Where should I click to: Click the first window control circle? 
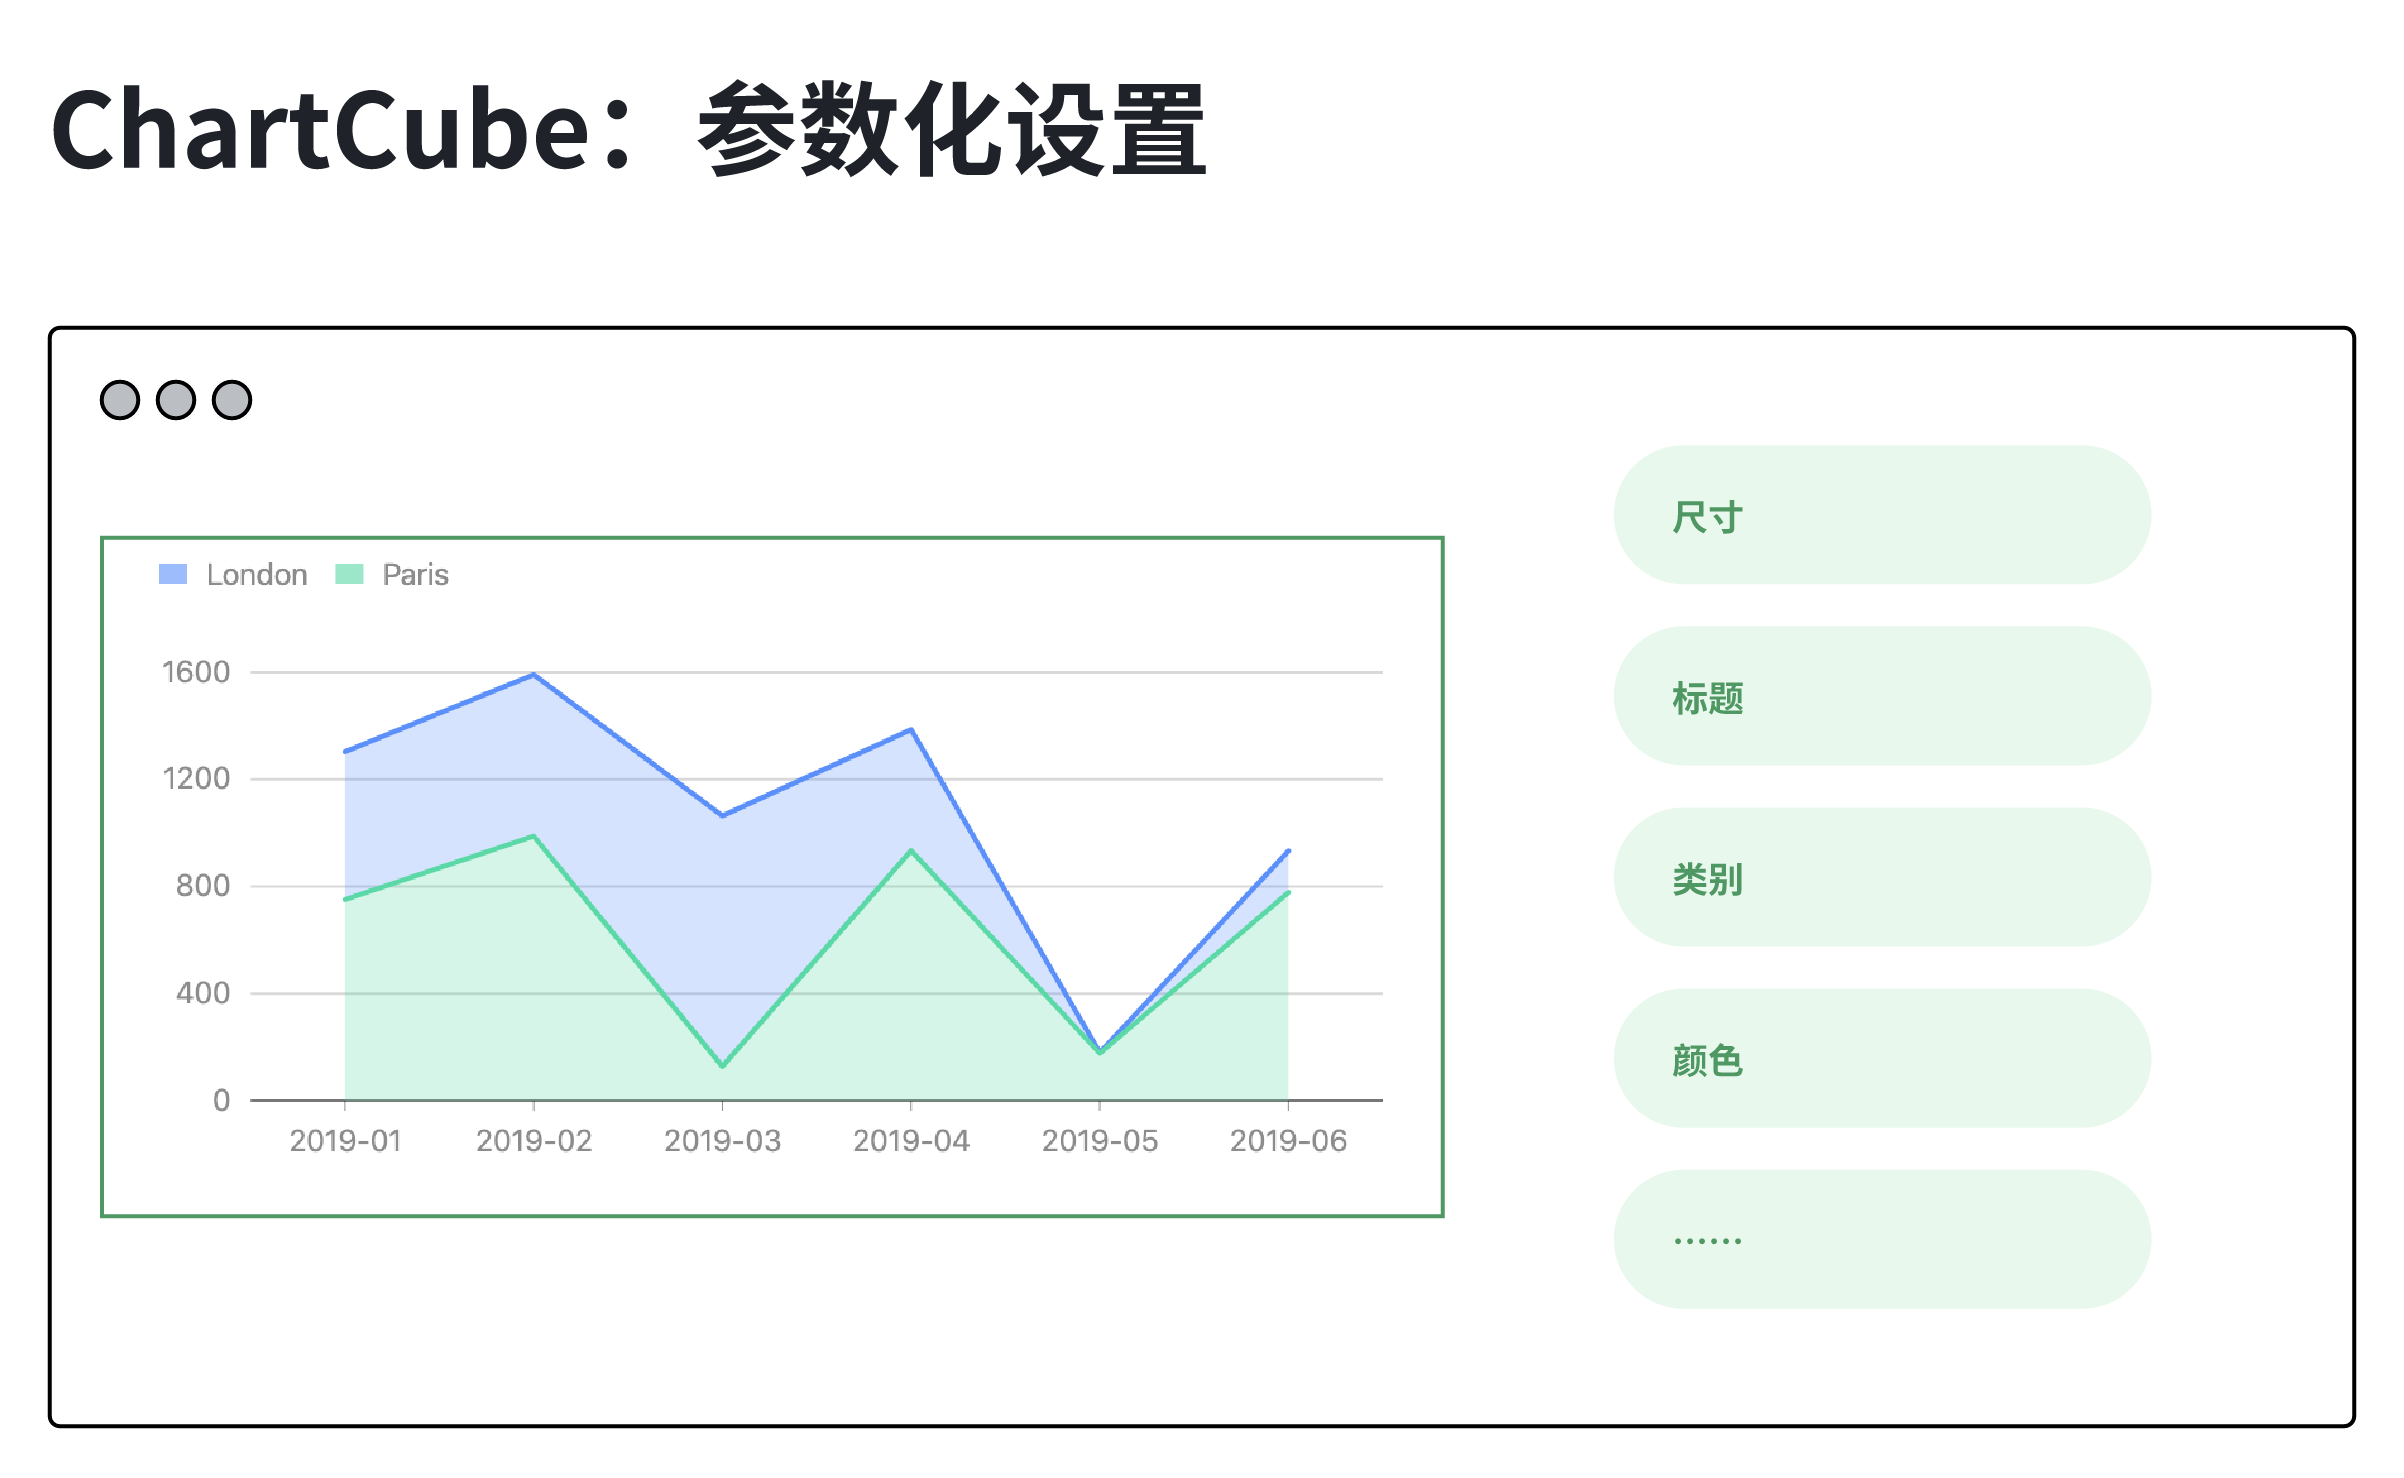[120, 400]
